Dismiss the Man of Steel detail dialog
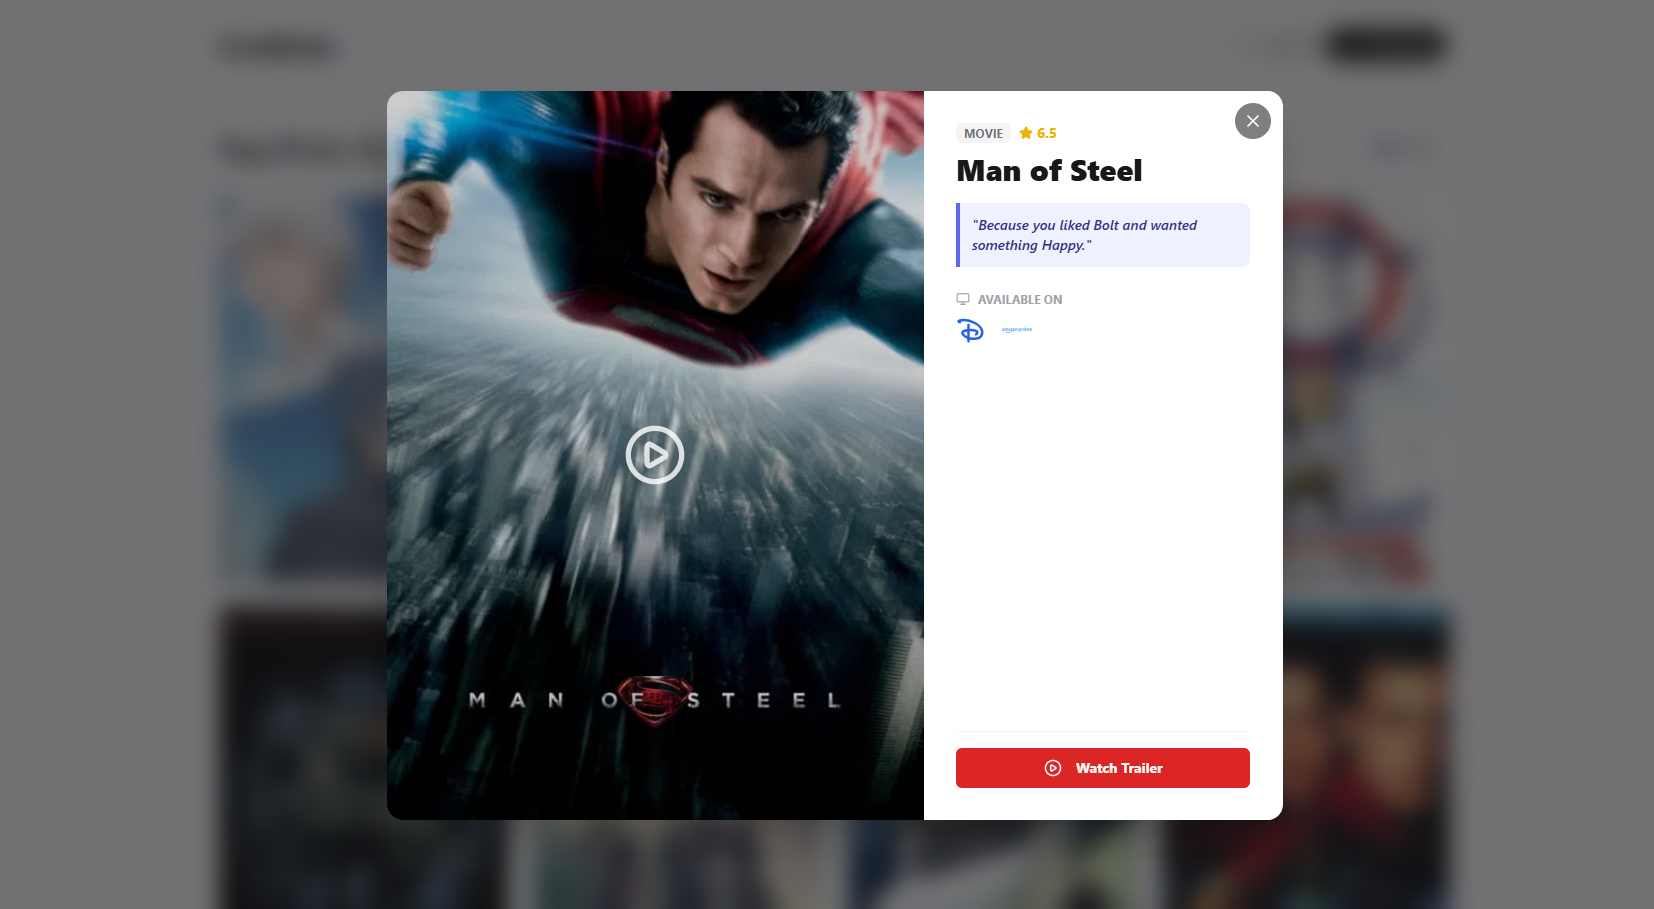The image size is (1654, 909). click(1252, 121)
